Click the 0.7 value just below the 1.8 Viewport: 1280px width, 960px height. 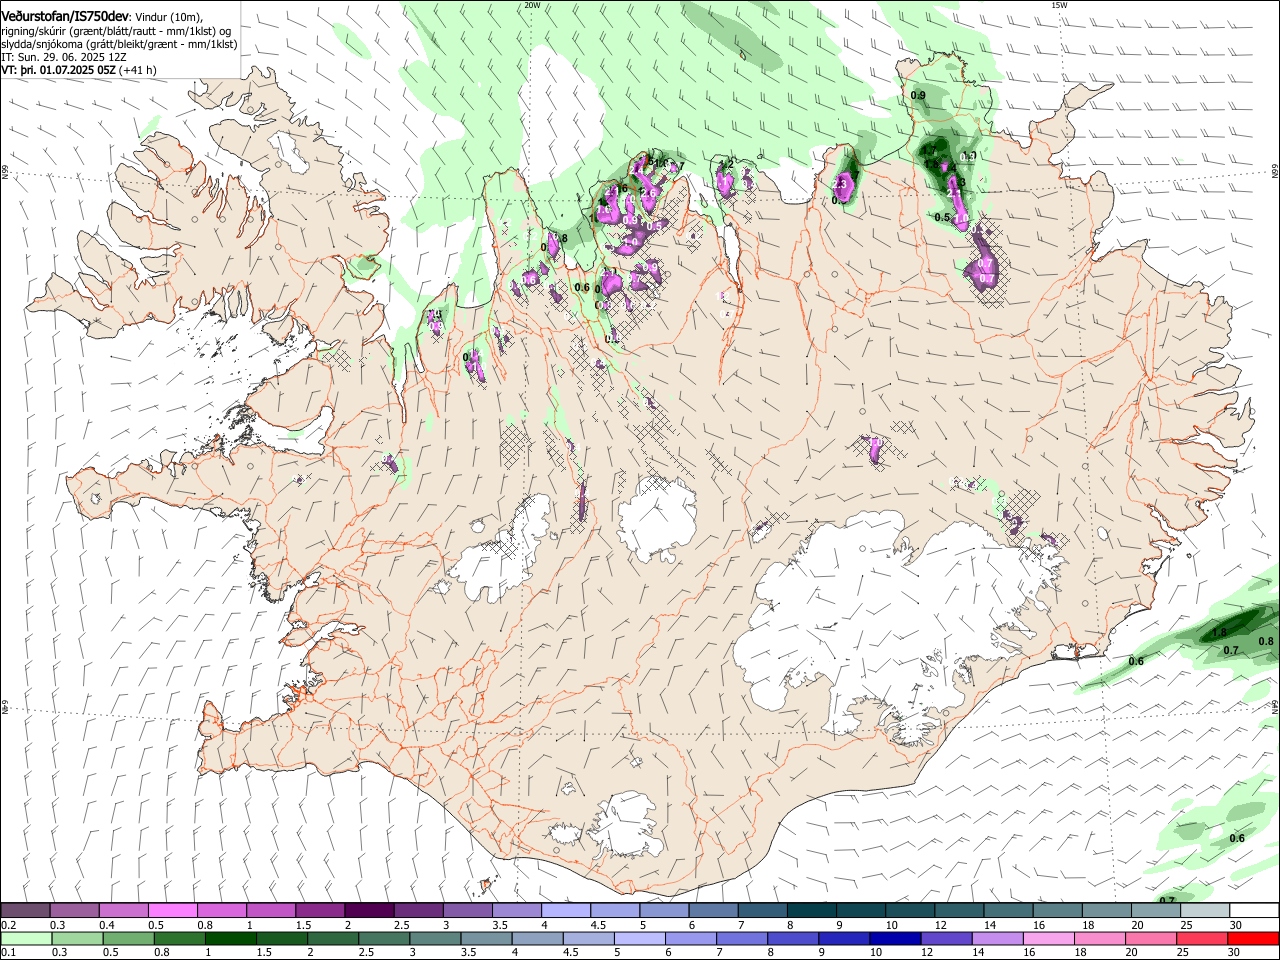tap(1231, 650)
